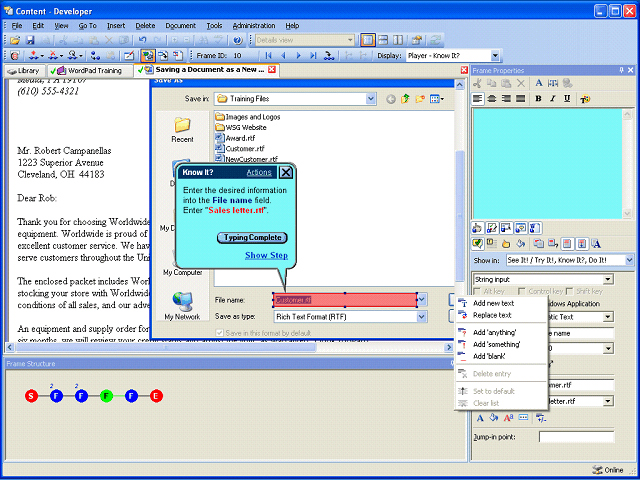
Task: Open the File menu
Action: [17, 26]
